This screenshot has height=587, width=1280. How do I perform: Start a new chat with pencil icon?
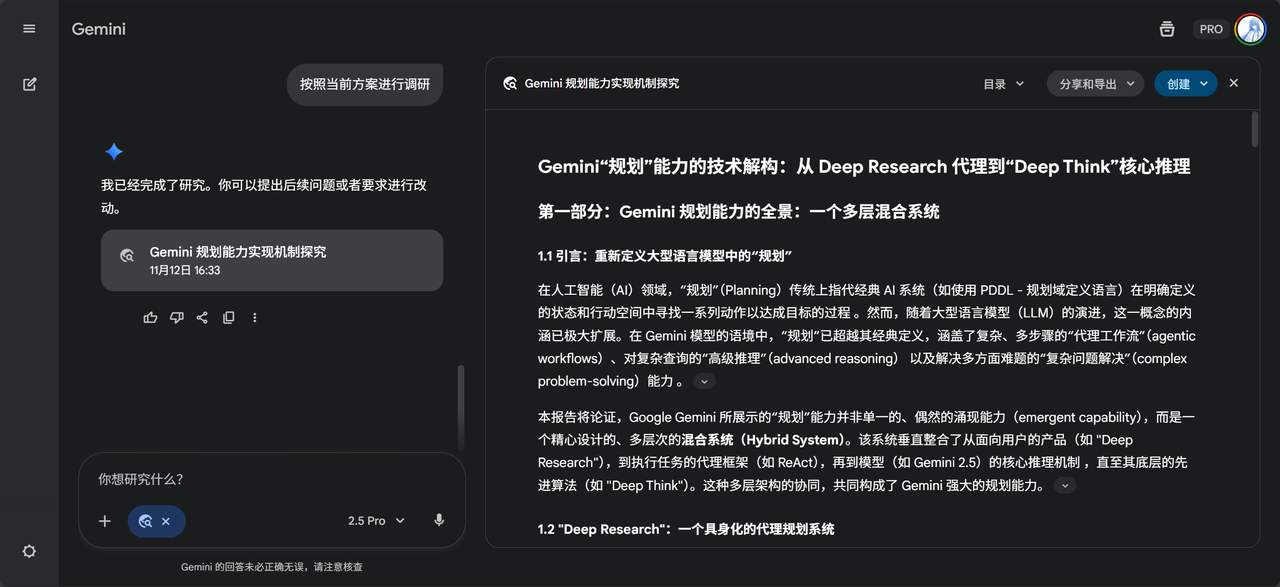[x=29, y=84]
